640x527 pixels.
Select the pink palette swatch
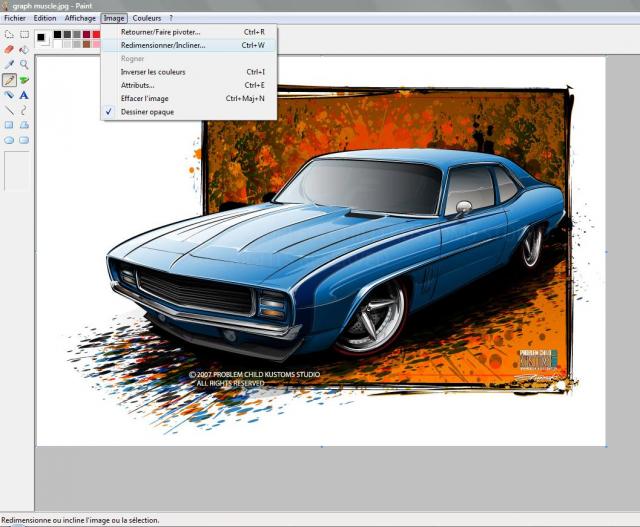coord(96,44)
